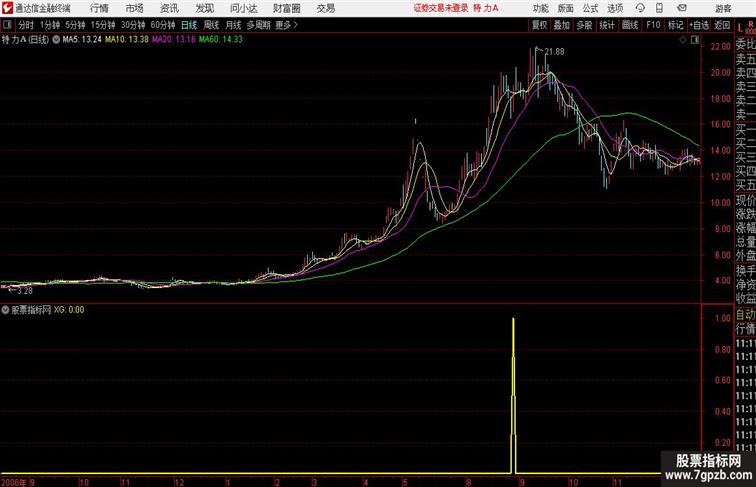Click the MA60: 14.33 indicator value
The height and width of the screenshot is (487, 756).
pos(221,40)
